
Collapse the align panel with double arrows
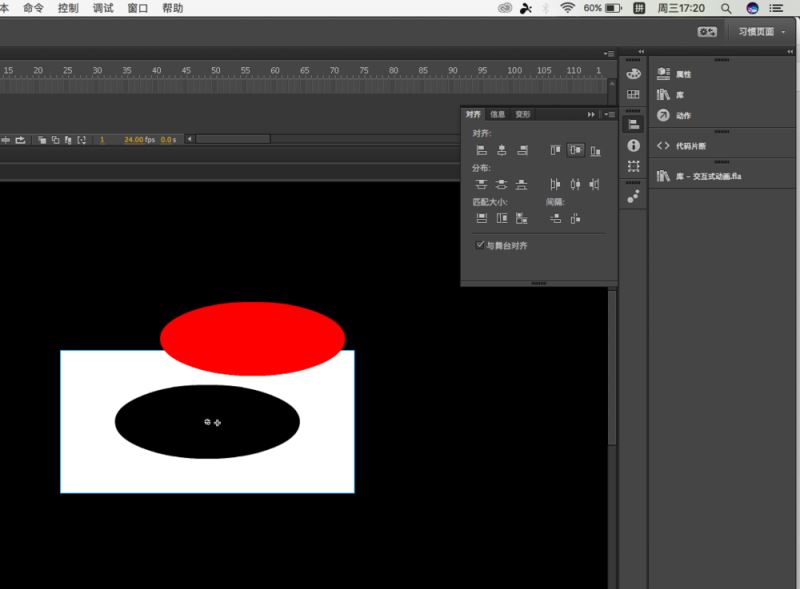point(591,114)
